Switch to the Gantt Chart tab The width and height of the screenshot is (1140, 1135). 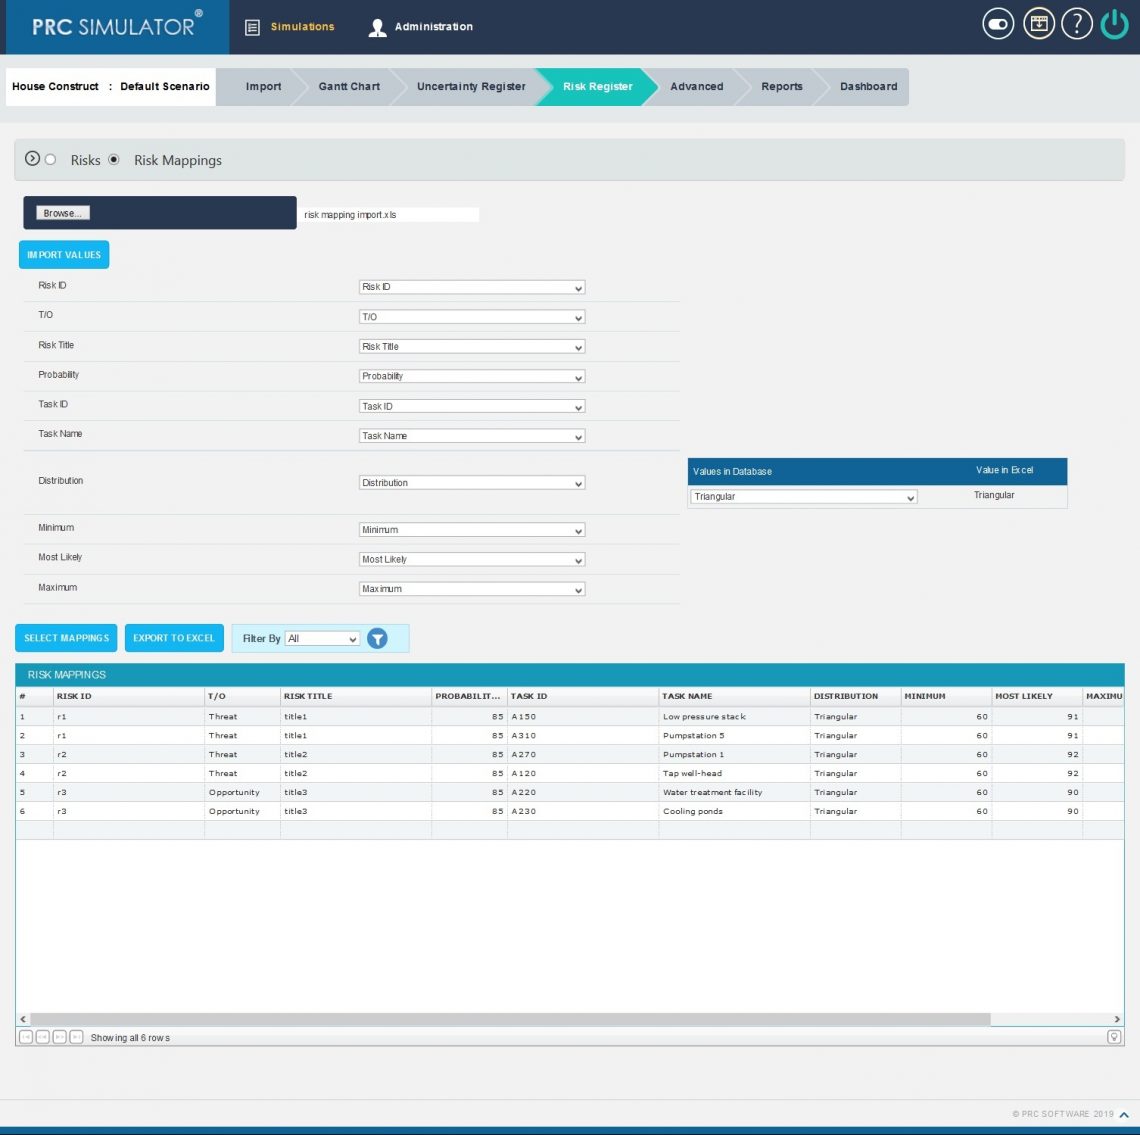pos(348,86)
